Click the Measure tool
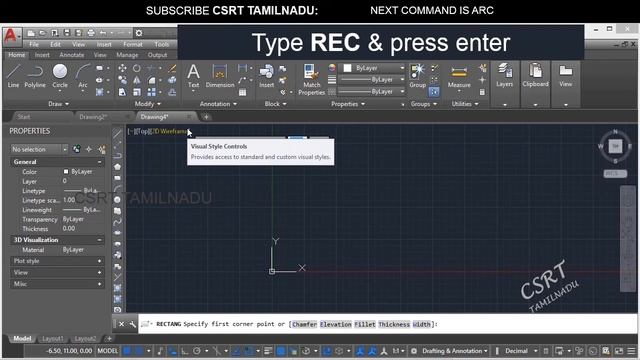 (459, 76)
